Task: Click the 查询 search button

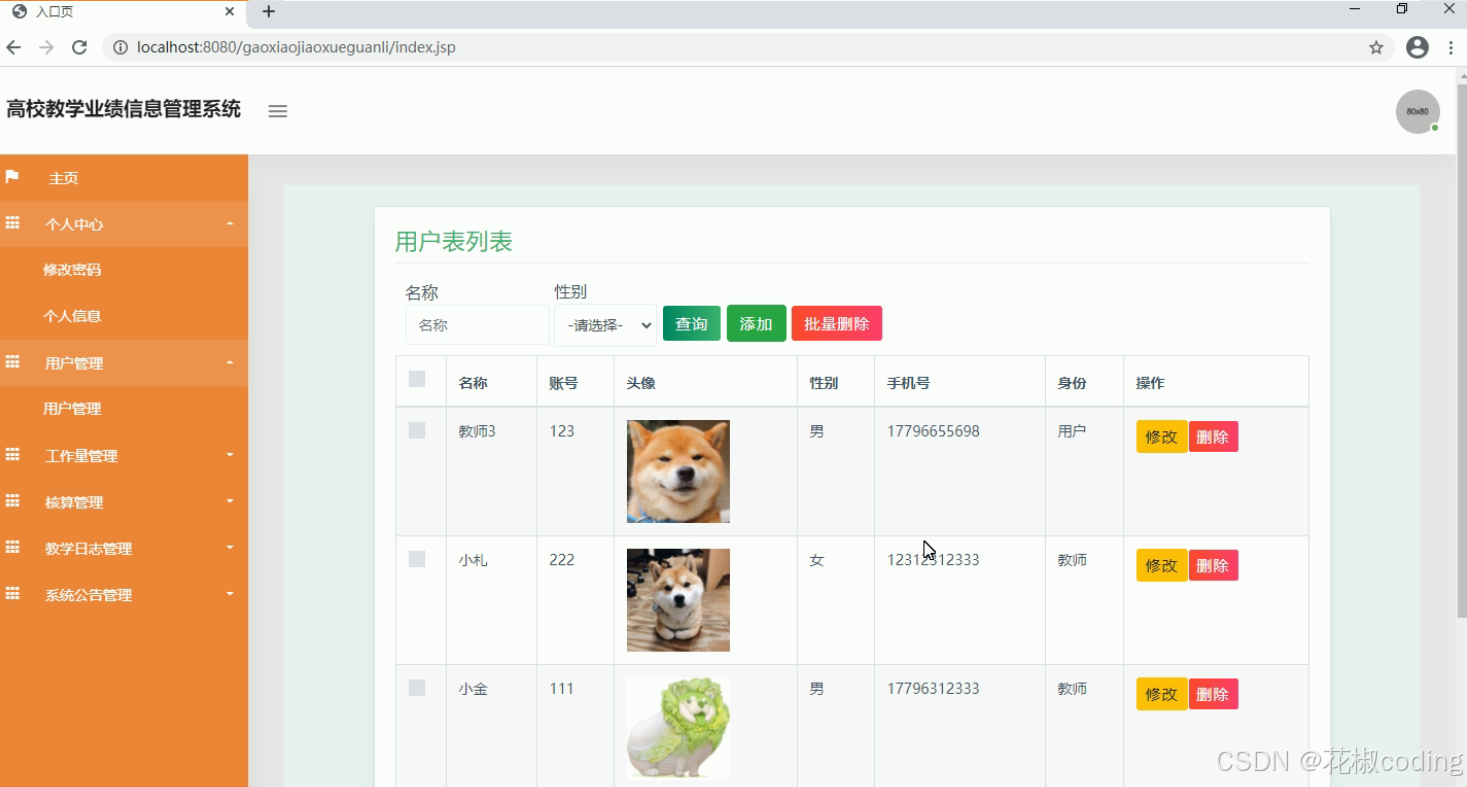Action: (x=691, y=323)
